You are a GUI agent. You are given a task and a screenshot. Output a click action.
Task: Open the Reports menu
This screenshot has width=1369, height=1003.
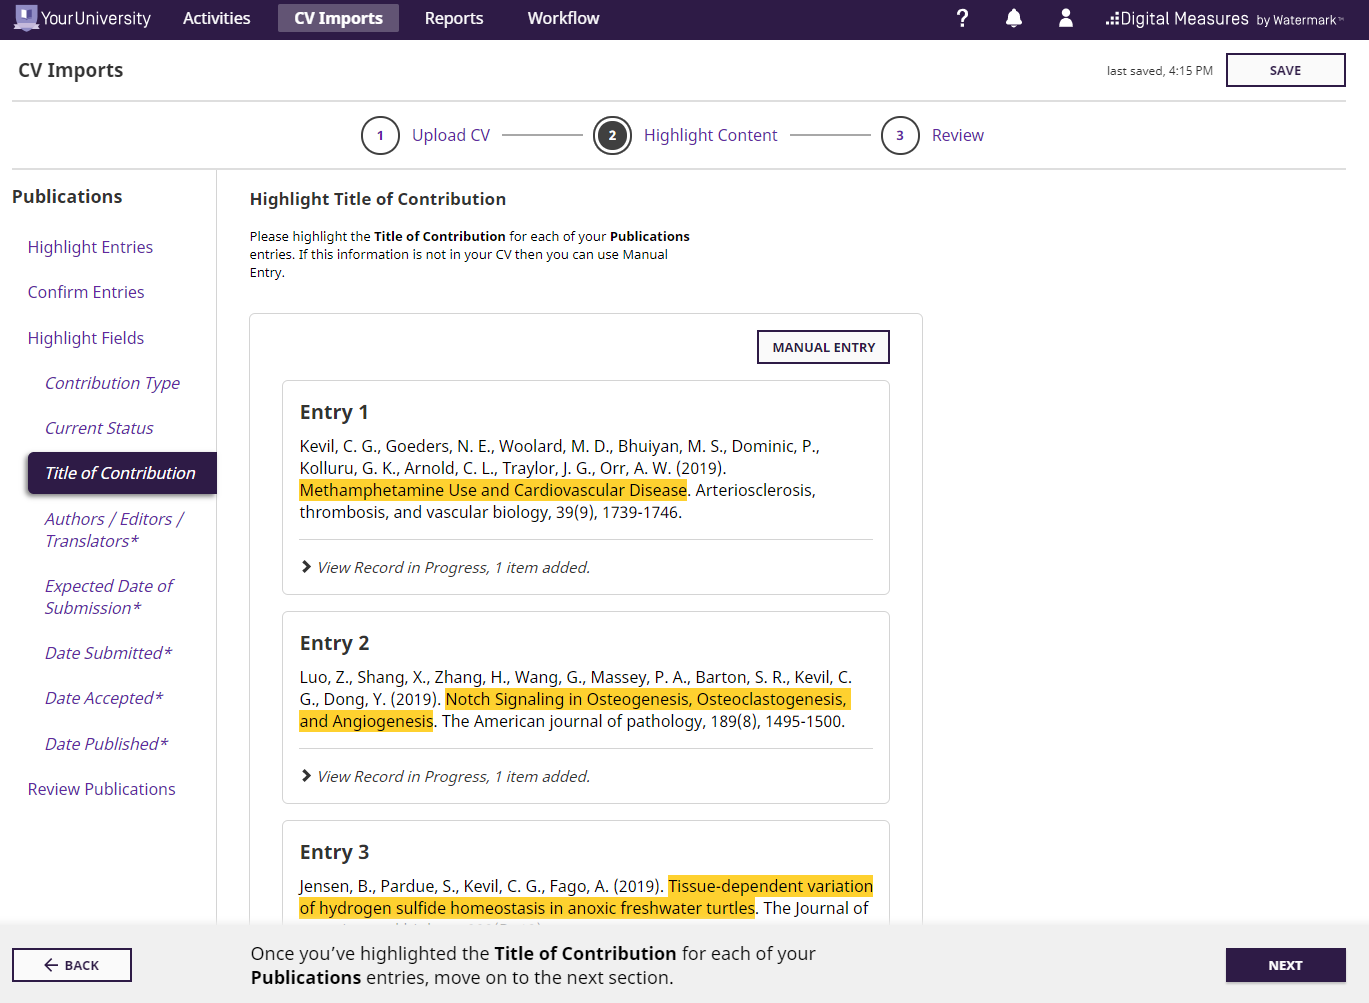[453, 18]
